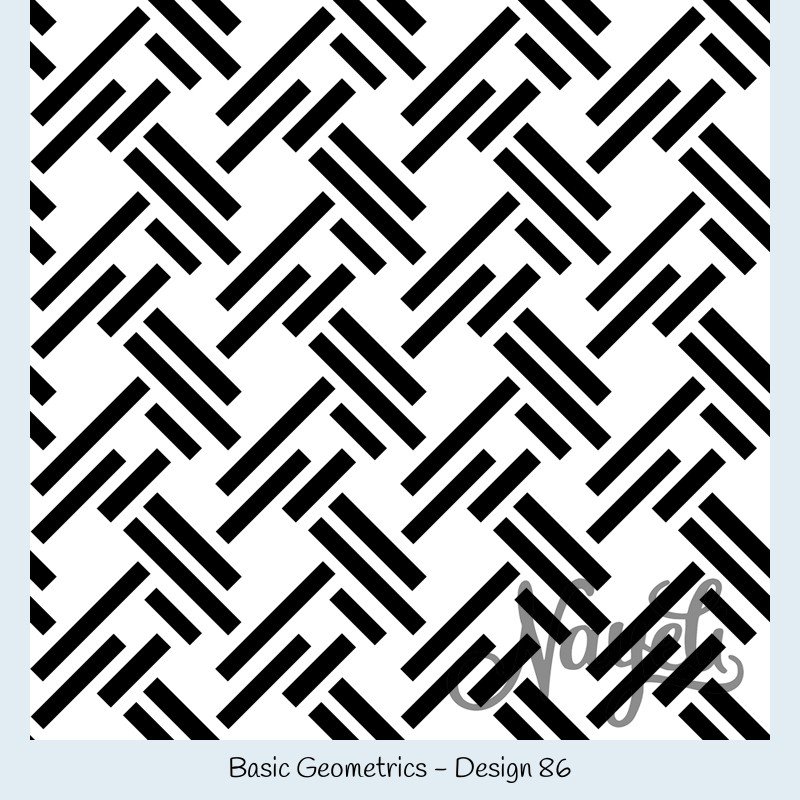Click the light blue strip along the right edge
Viewport: 800px width, 800px height.
(x=785, y=370)
